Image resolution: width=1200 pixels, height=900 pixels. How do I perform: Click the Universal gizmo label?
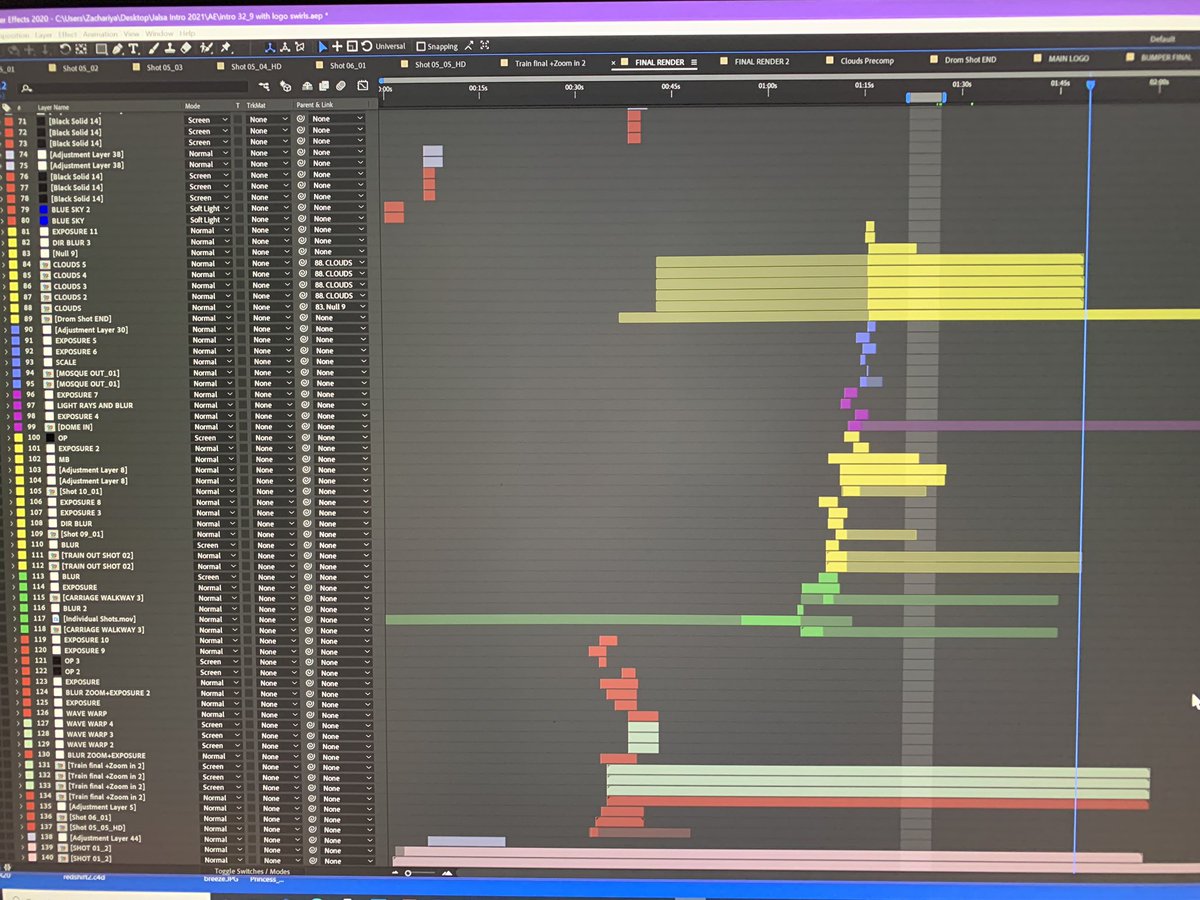coord(390,46)
